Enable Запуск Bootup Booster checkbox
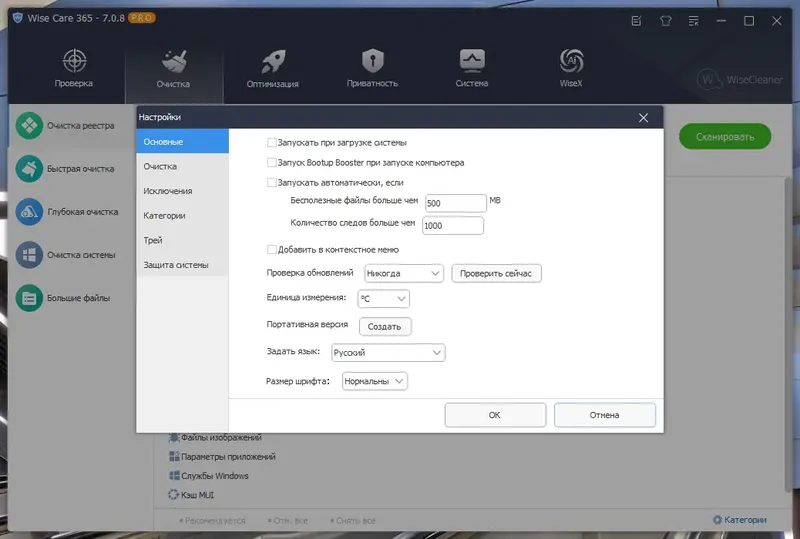 (x=272, y=162)
